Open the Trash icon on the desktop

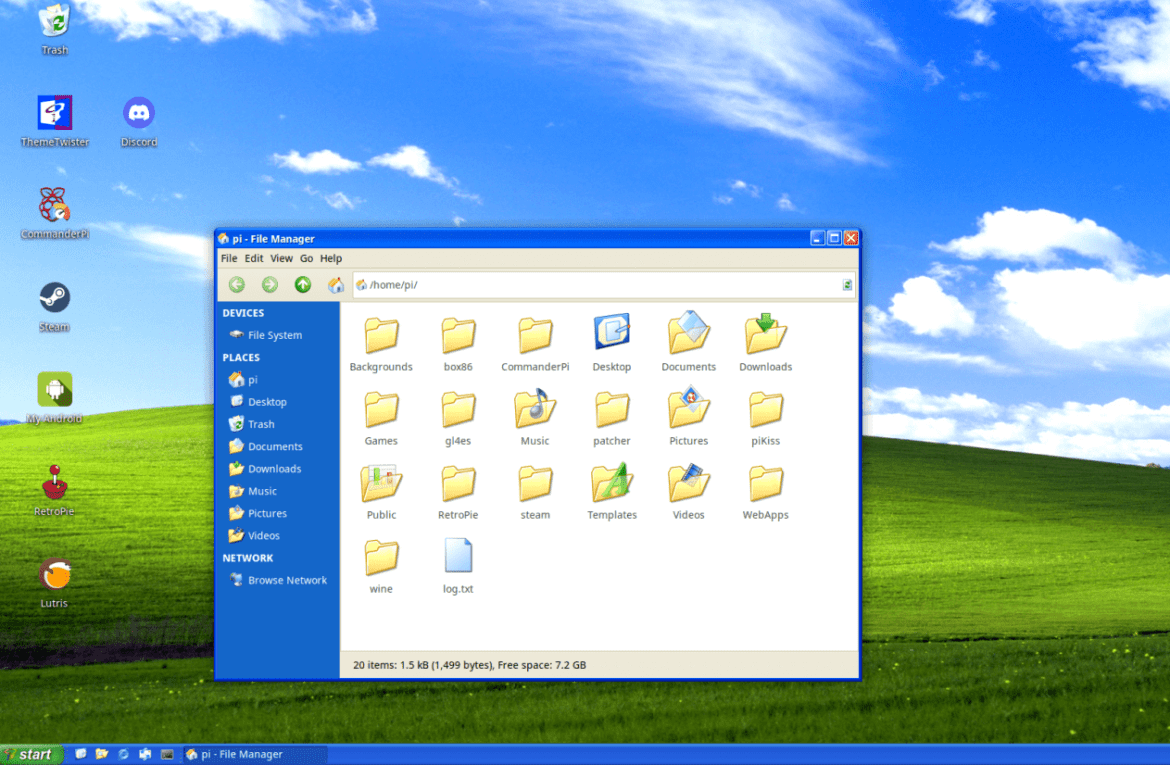(x=53, y=22)
